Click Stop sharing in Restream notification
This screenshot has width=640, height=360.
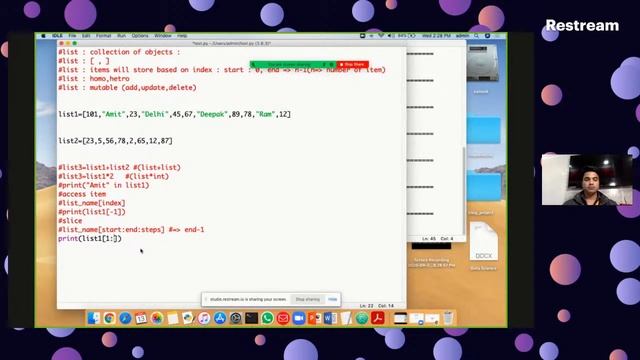click(308, 299)
